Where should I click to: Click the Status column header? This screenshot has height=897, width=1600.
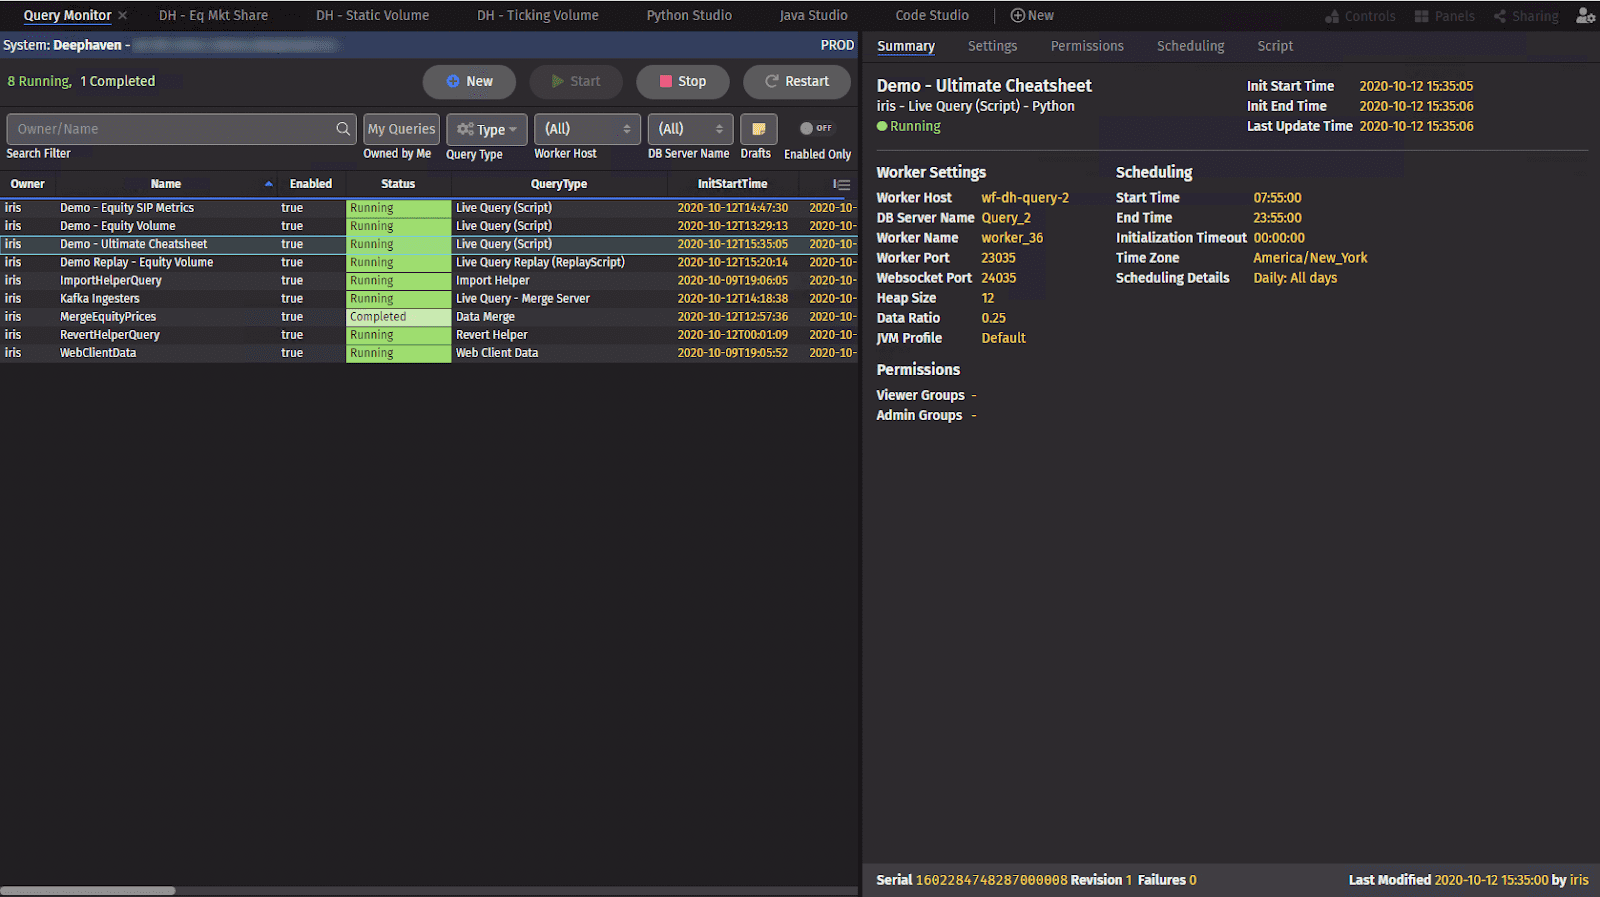tap(398, 184)
